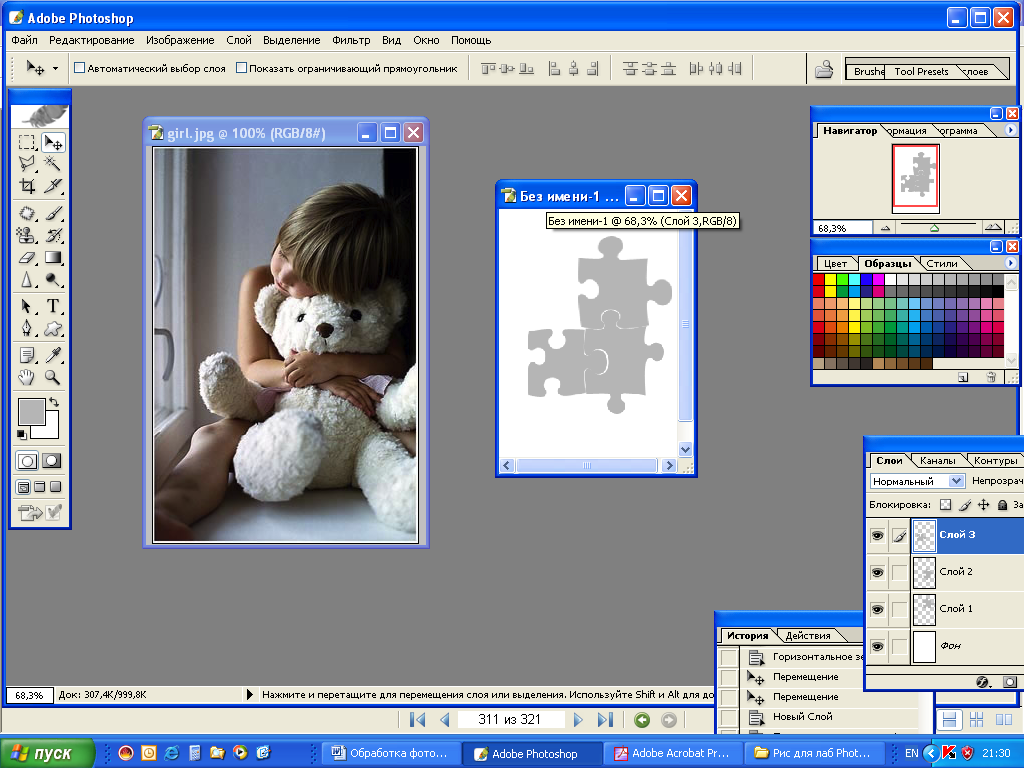Enable 'Автоматический выбор слоя' checkbox

coord(80,67)
